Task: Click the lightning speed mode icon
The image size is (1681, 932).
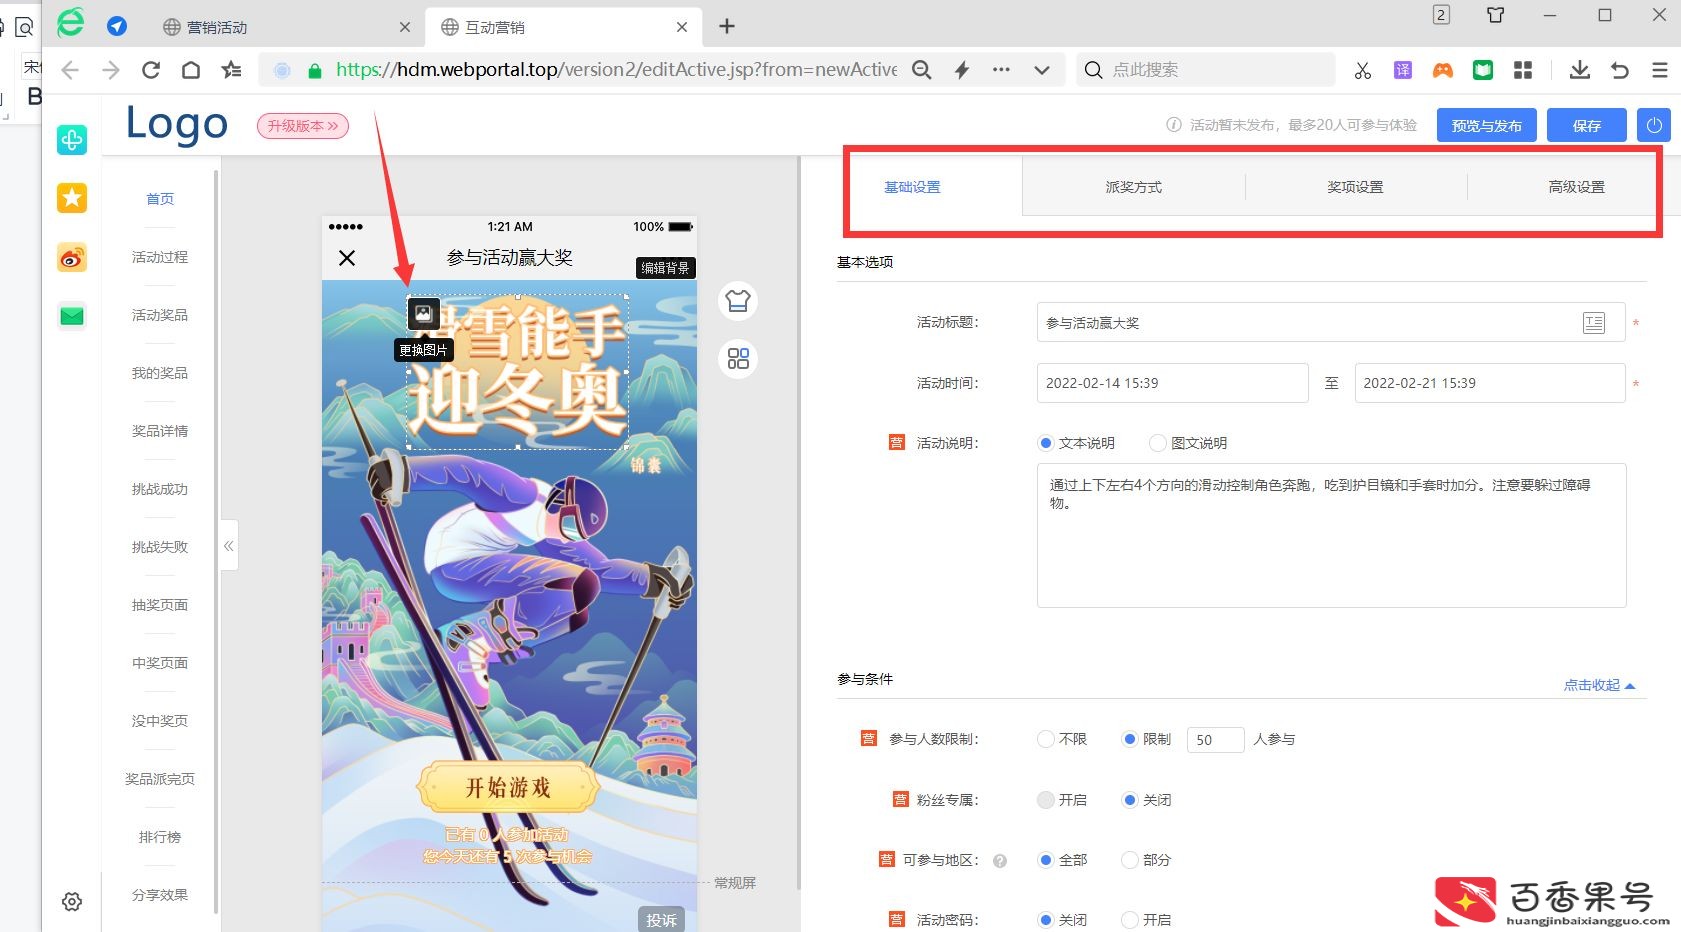Action: [x=962, y=70]
